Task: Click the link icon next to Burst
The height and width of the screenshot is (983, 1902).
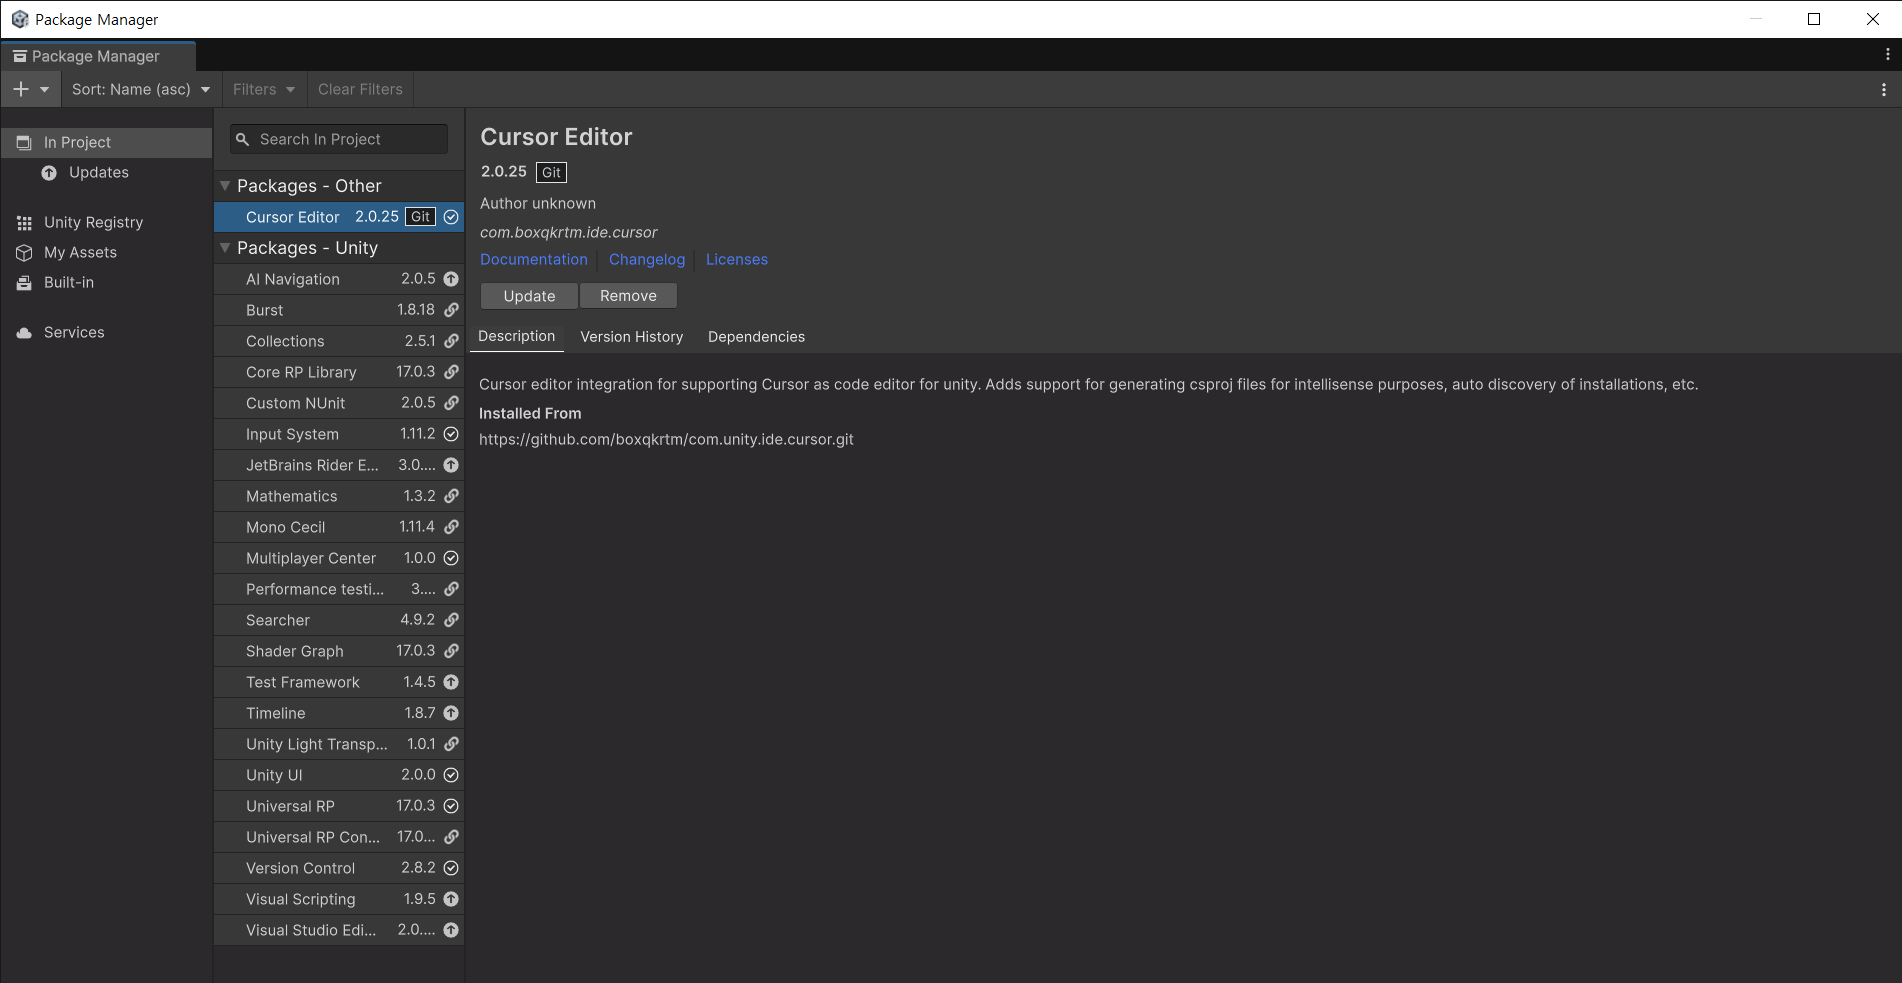Action: point(451,310)
